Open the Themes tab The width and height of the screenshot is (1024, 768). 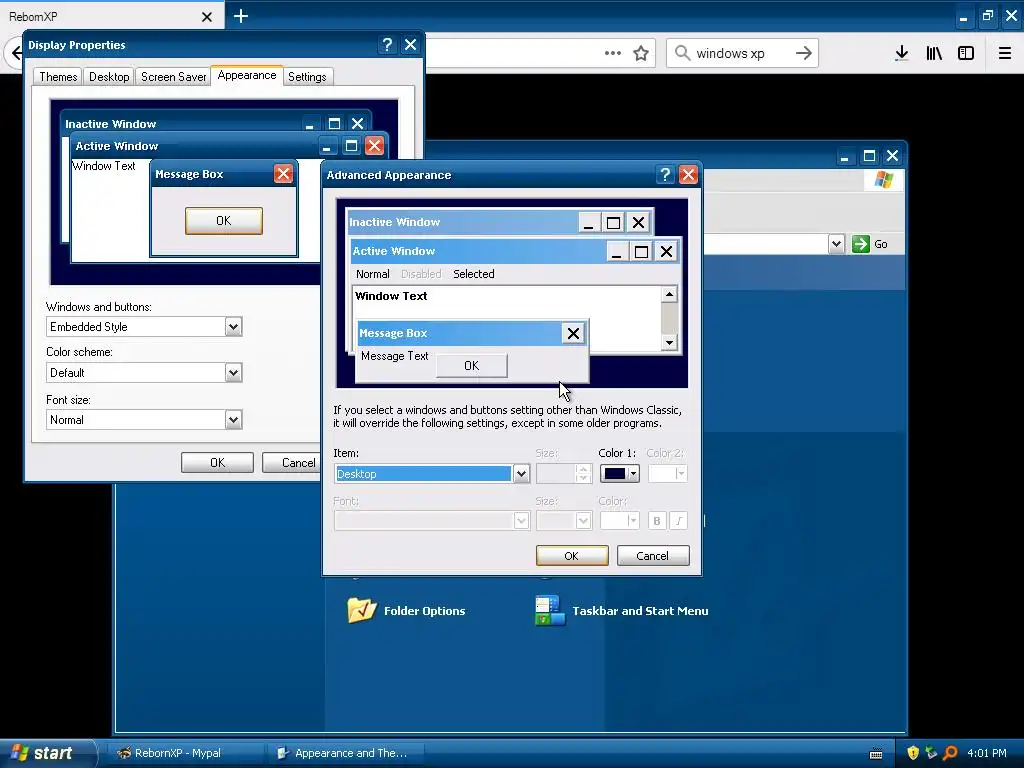(x=58, y=76)
